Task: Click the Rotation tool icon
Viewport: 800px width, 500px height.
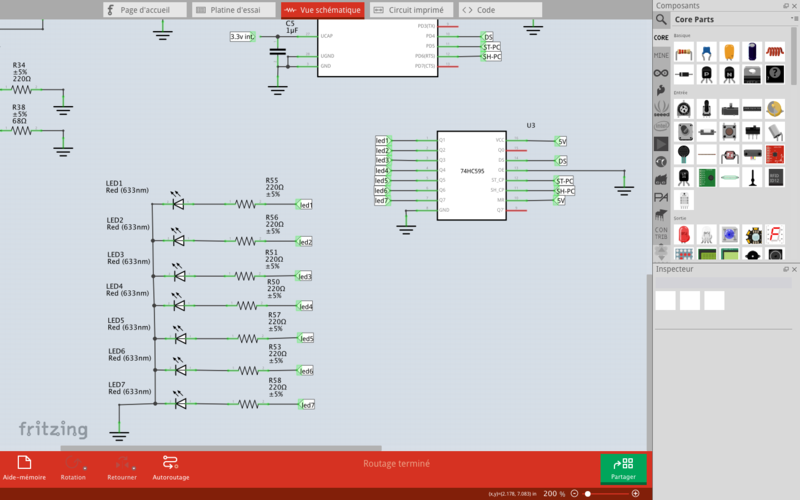Action: (73, 466)
